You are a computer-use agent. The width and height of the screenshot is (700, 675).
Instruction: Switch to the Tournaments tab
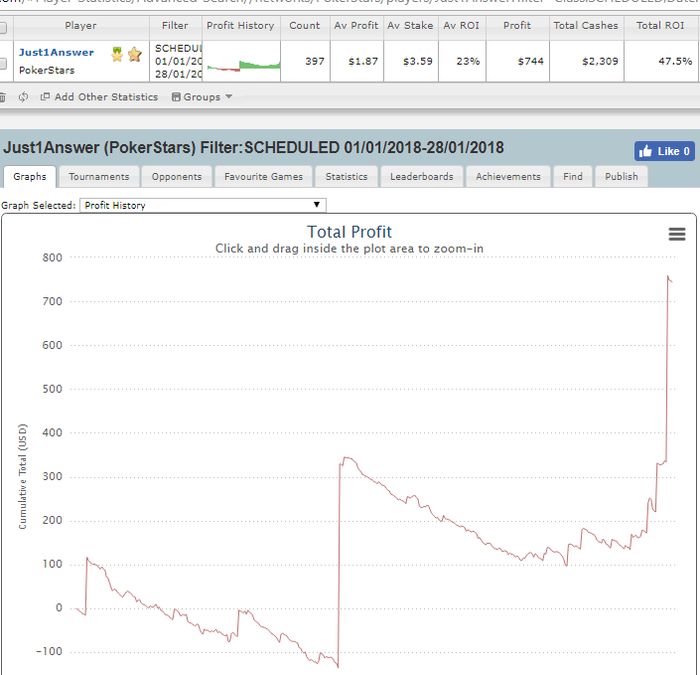[99, 177]
